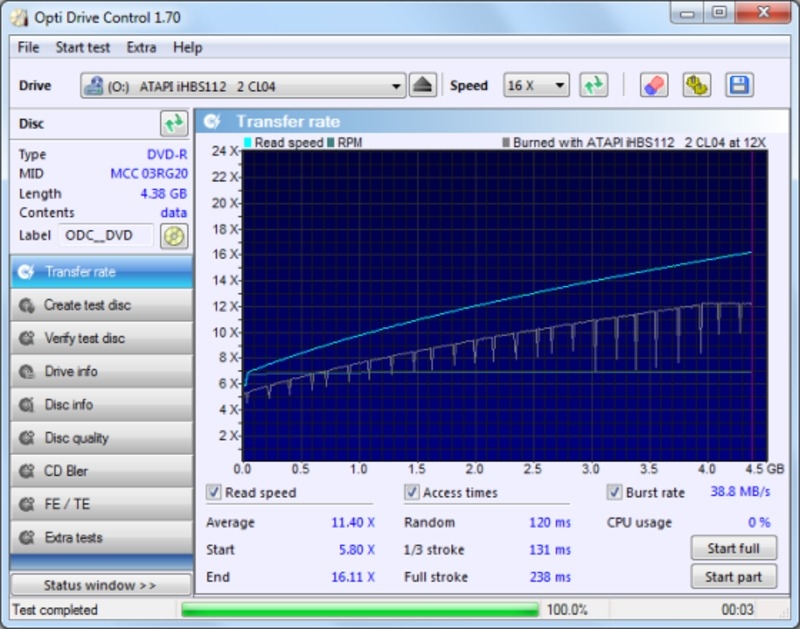
Task: Click the eraser icon to erase the disc
Action: click(x=656, y=85)
